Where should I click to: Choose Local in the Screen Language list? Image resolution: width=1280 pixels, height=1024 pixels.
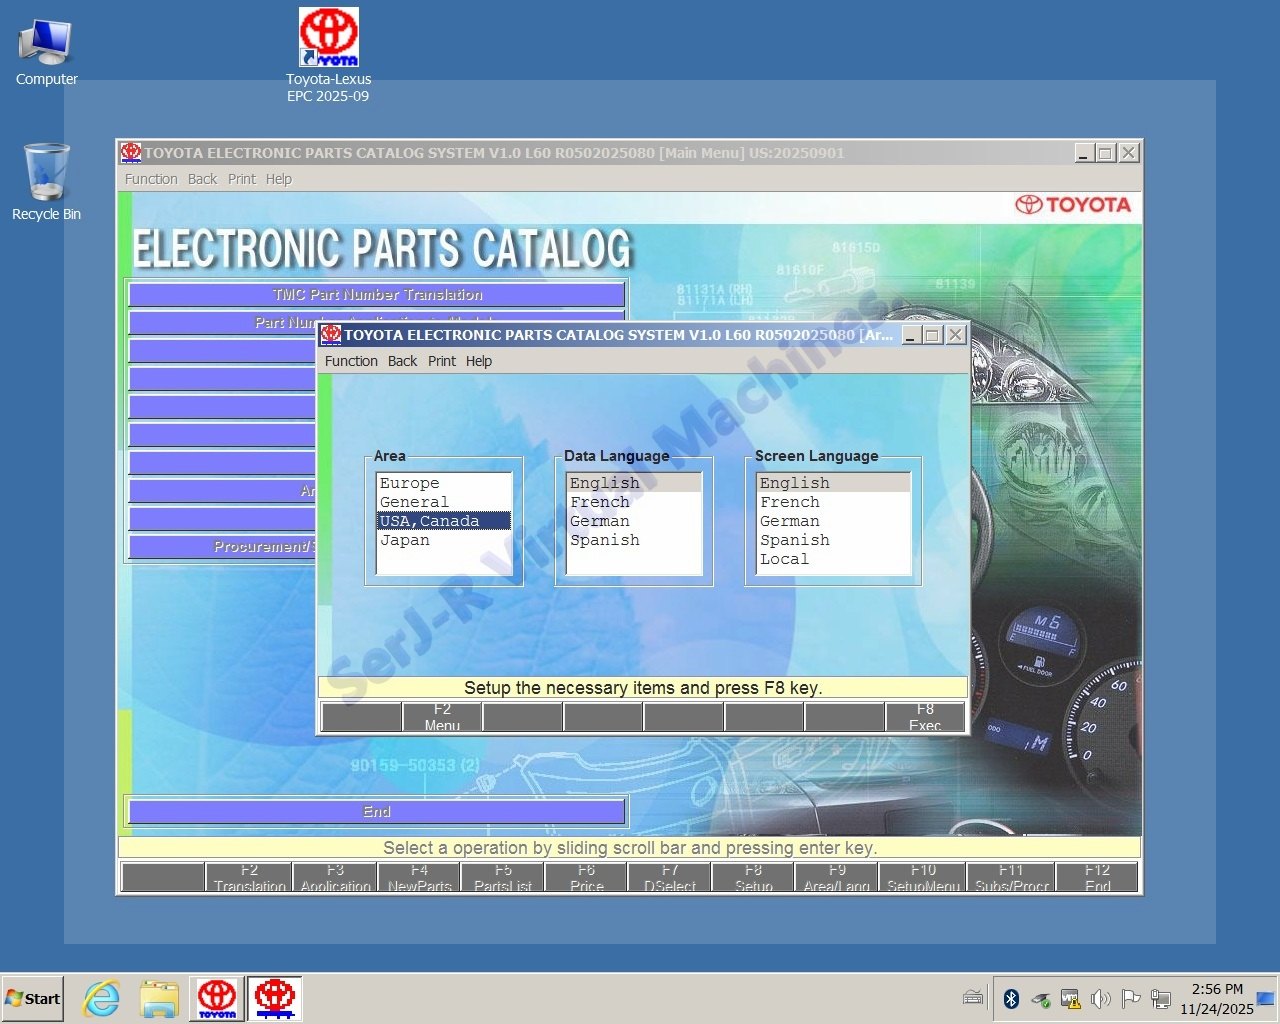tap(785, 559)
